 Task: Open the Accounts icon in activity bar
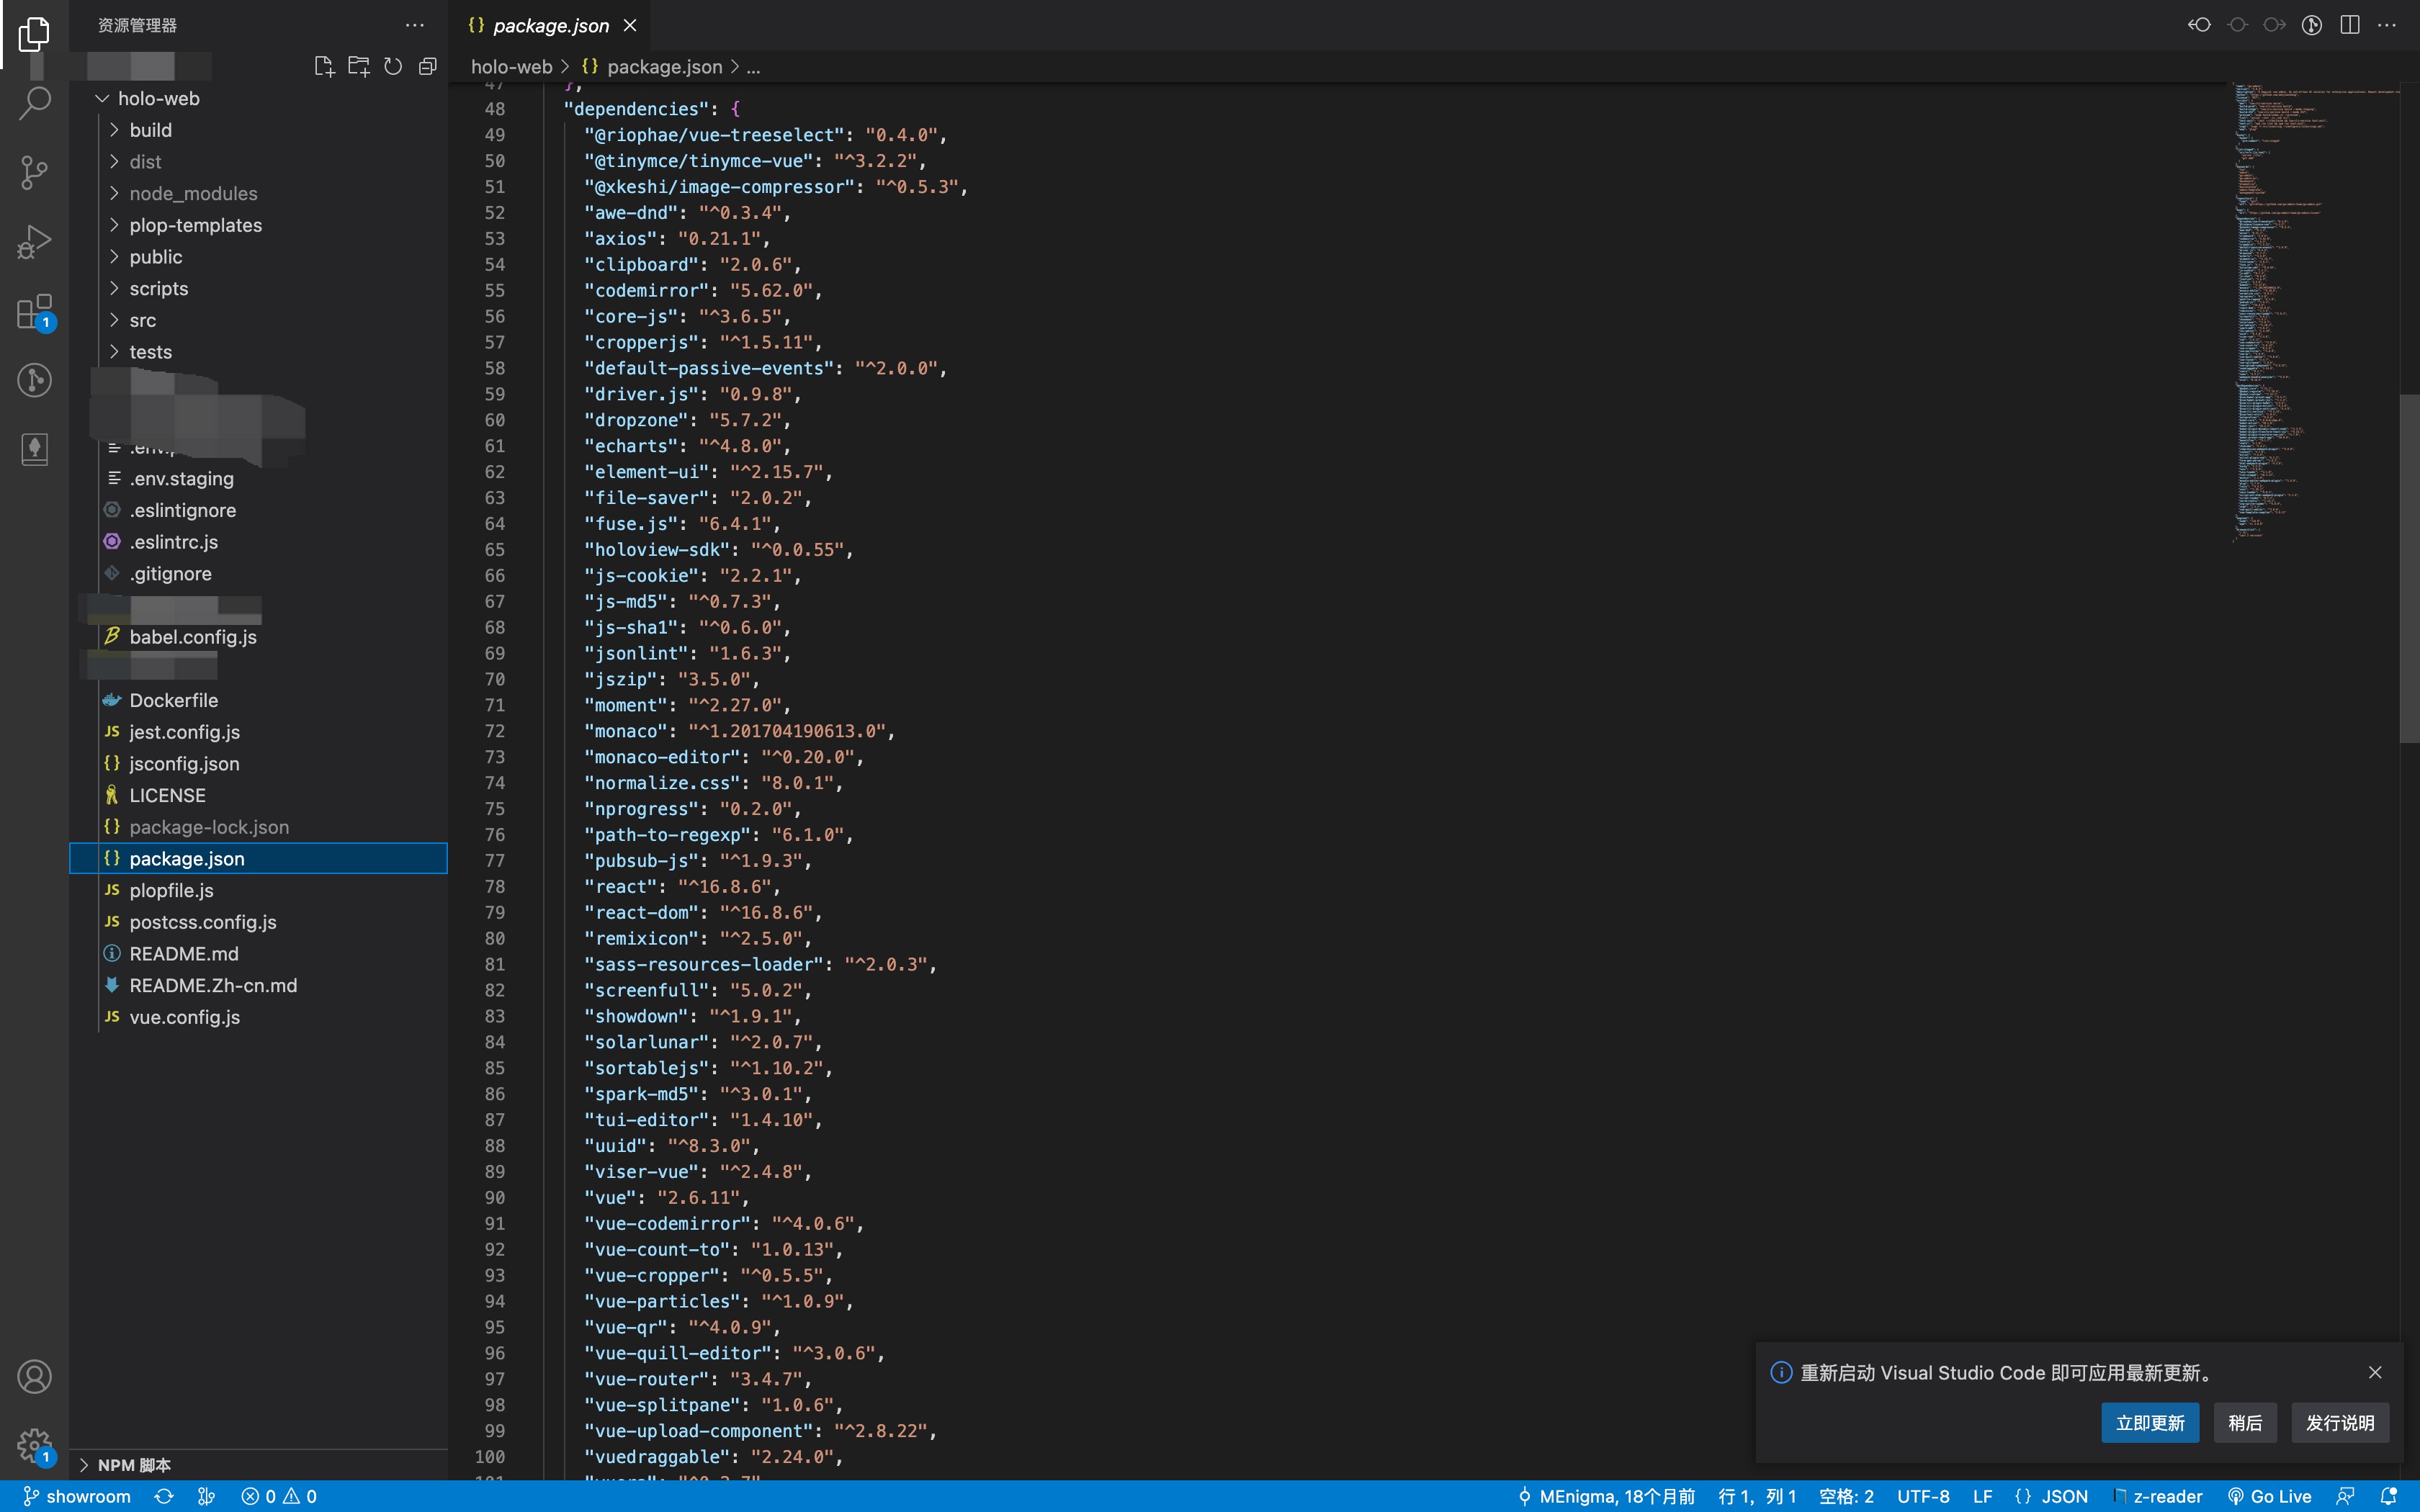pos(34,1377)
